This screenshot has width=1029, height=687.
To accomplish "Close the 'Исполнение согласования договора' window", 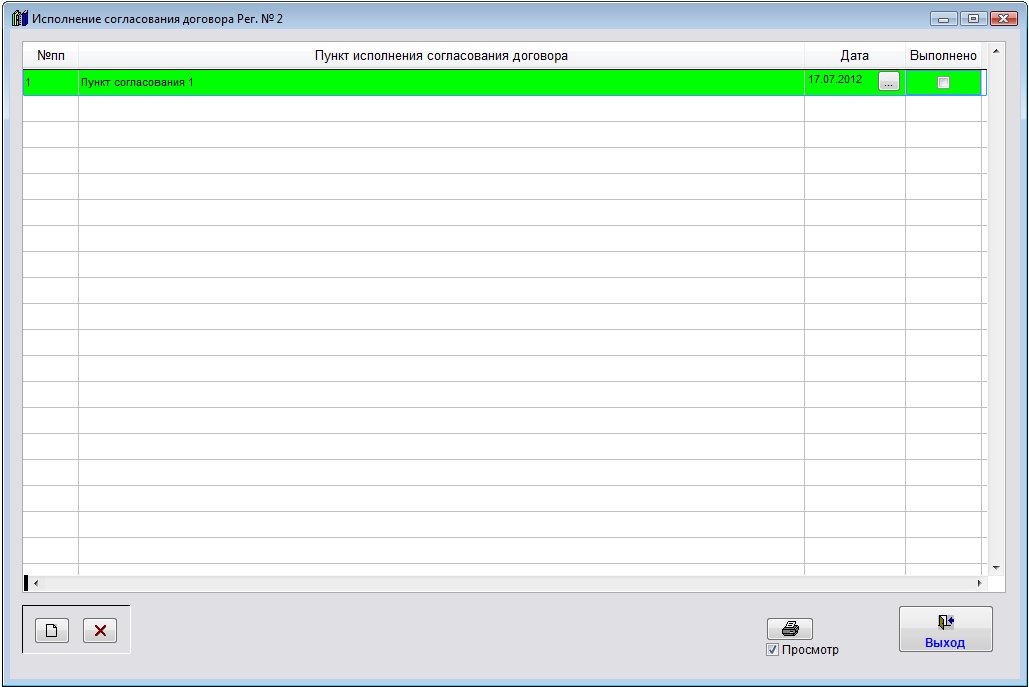I will pyautogui.click(x=1003, y=19).
